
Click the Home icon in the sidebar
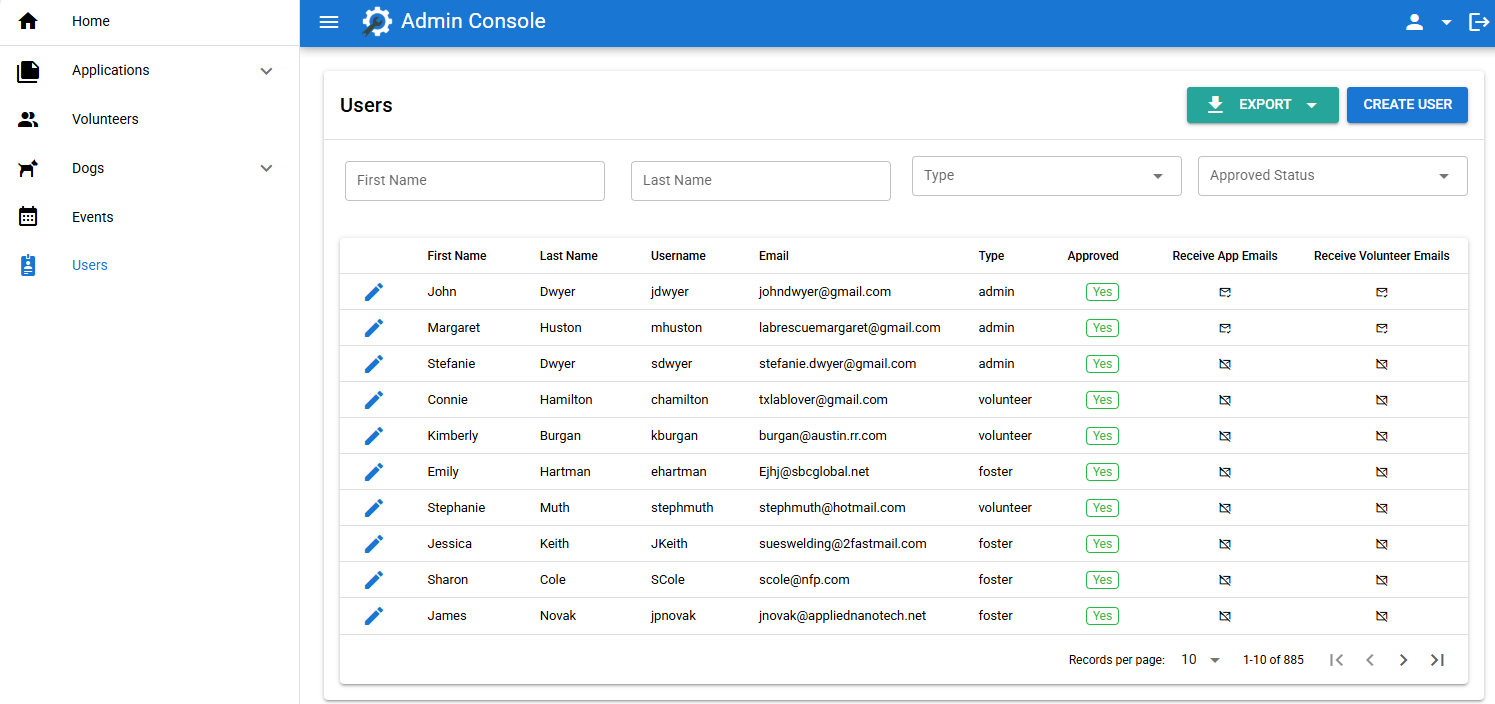(x=28, y=20)
